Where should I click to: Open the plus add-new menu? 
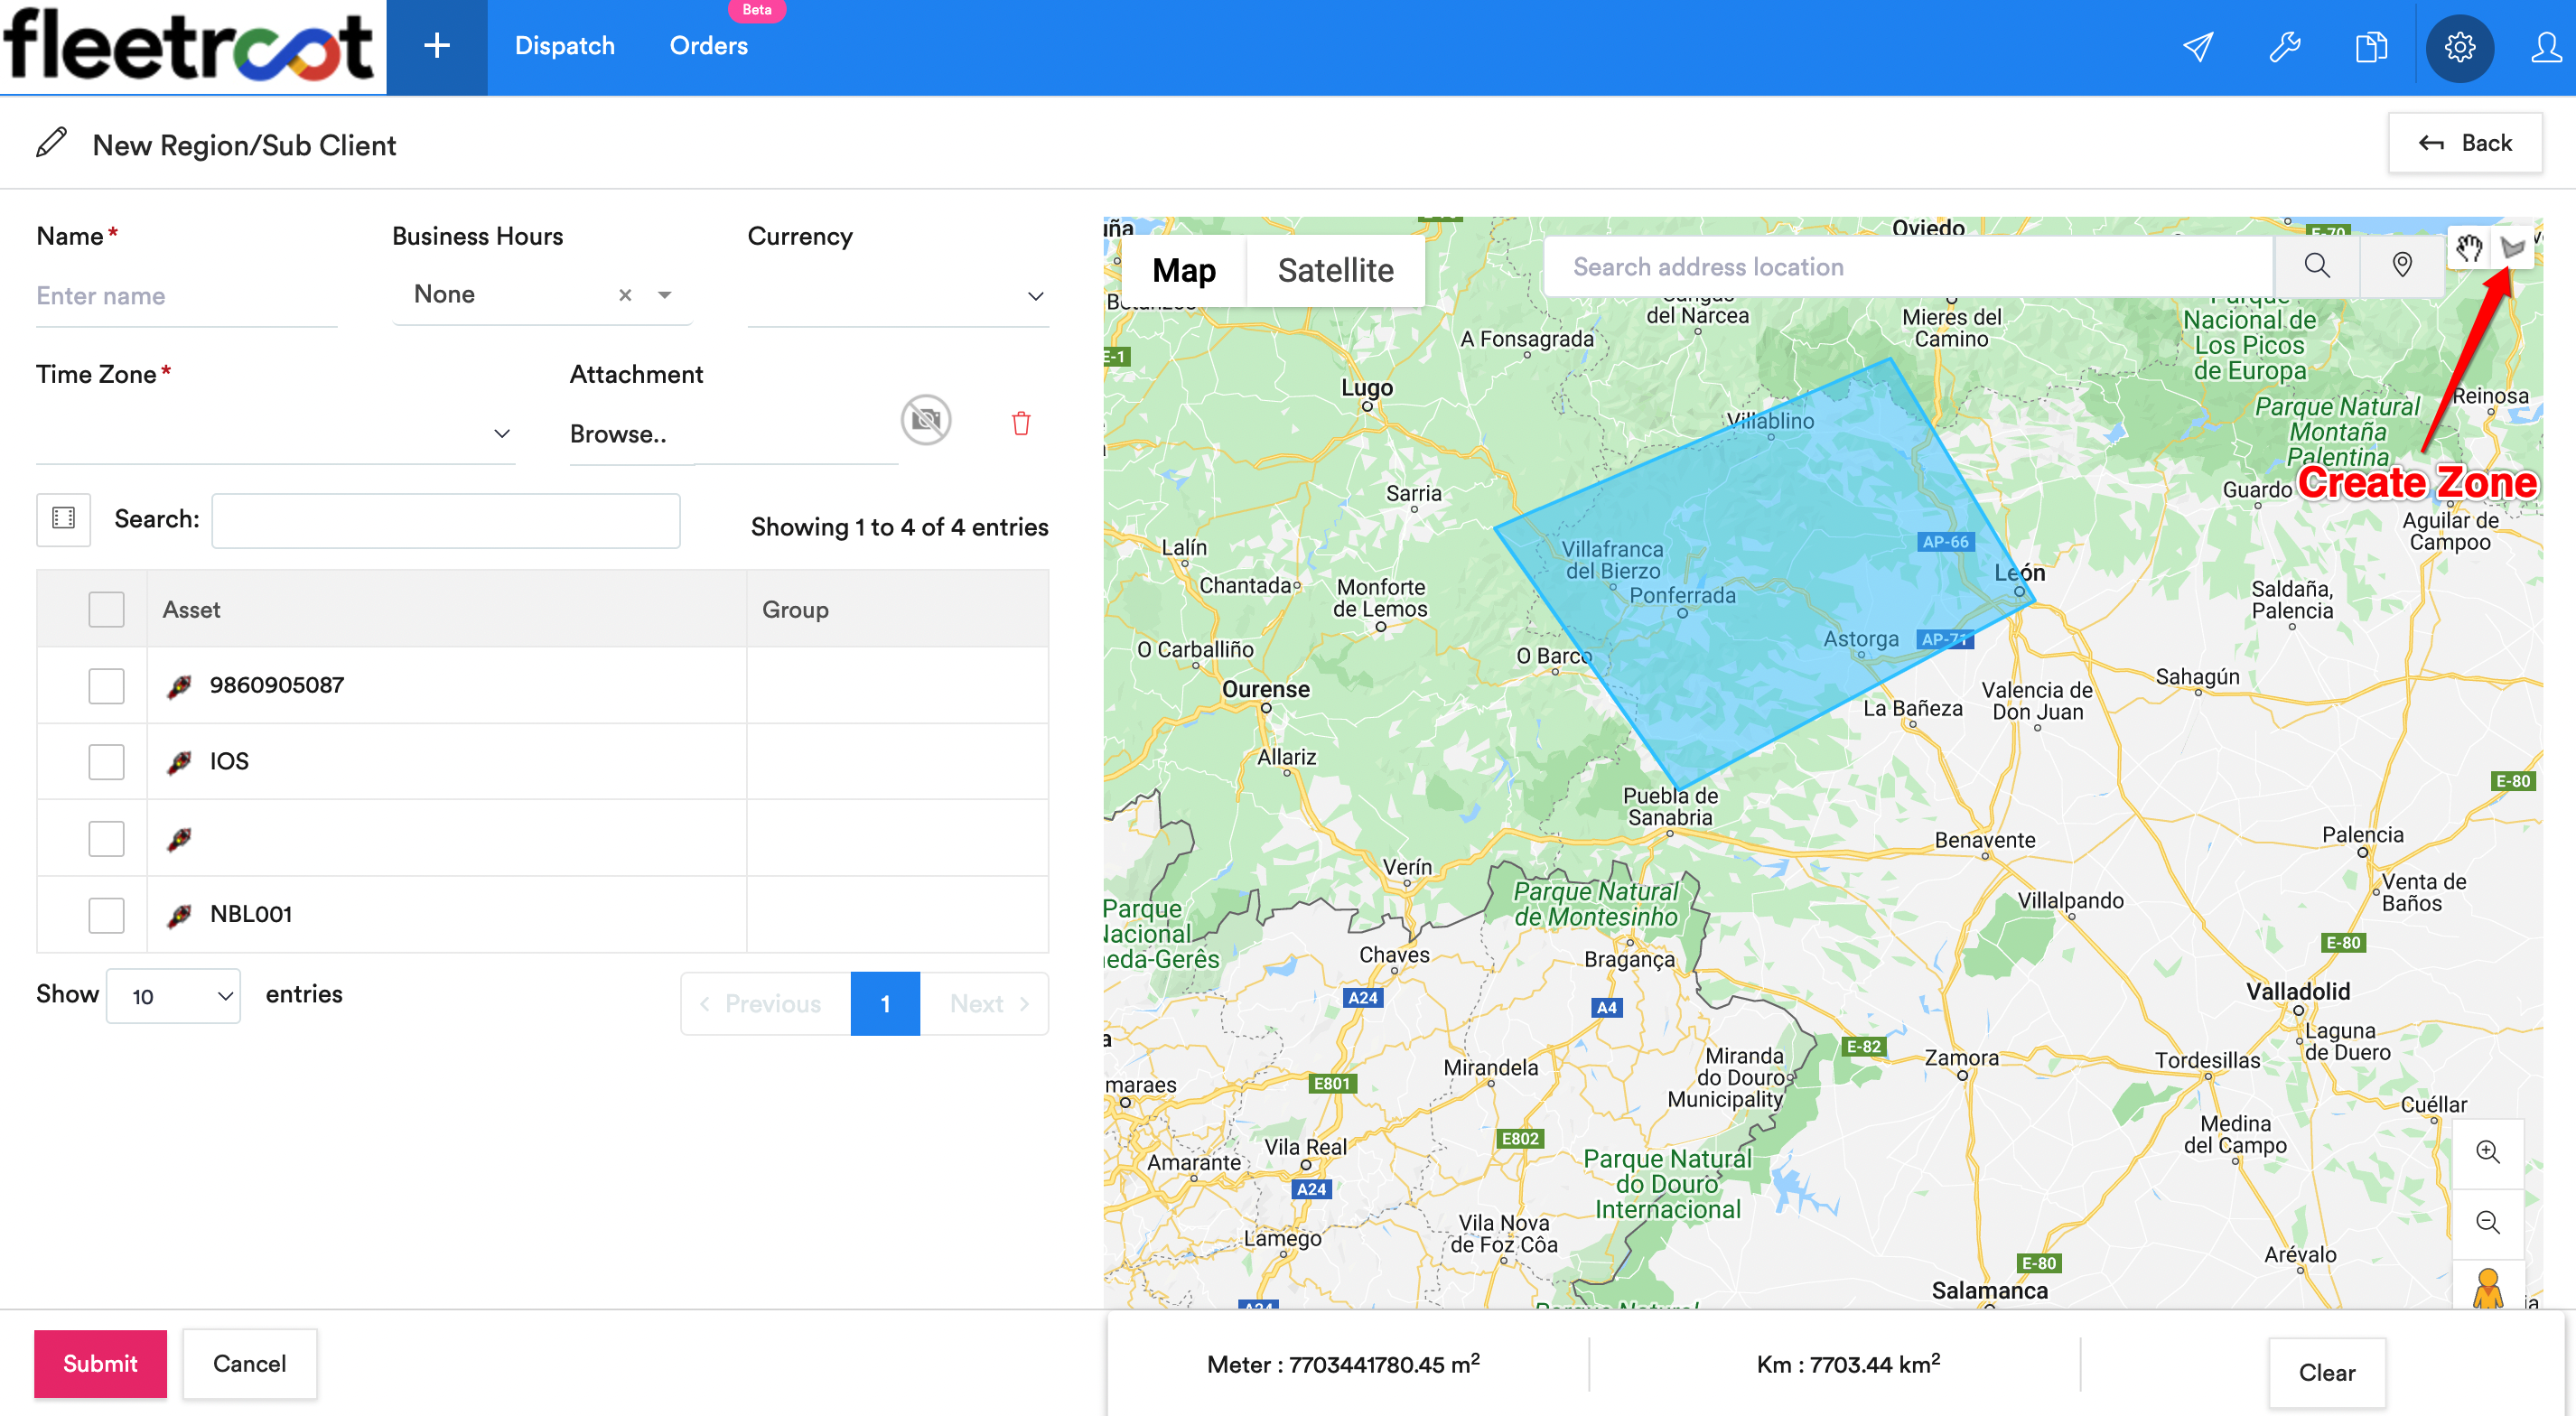coord(437,46)
